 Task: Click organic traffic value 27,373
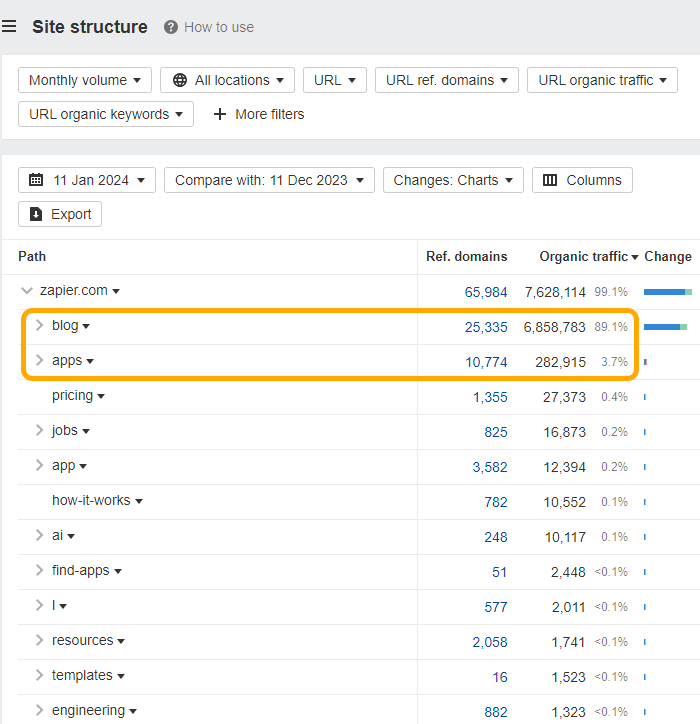coord(564,397)
